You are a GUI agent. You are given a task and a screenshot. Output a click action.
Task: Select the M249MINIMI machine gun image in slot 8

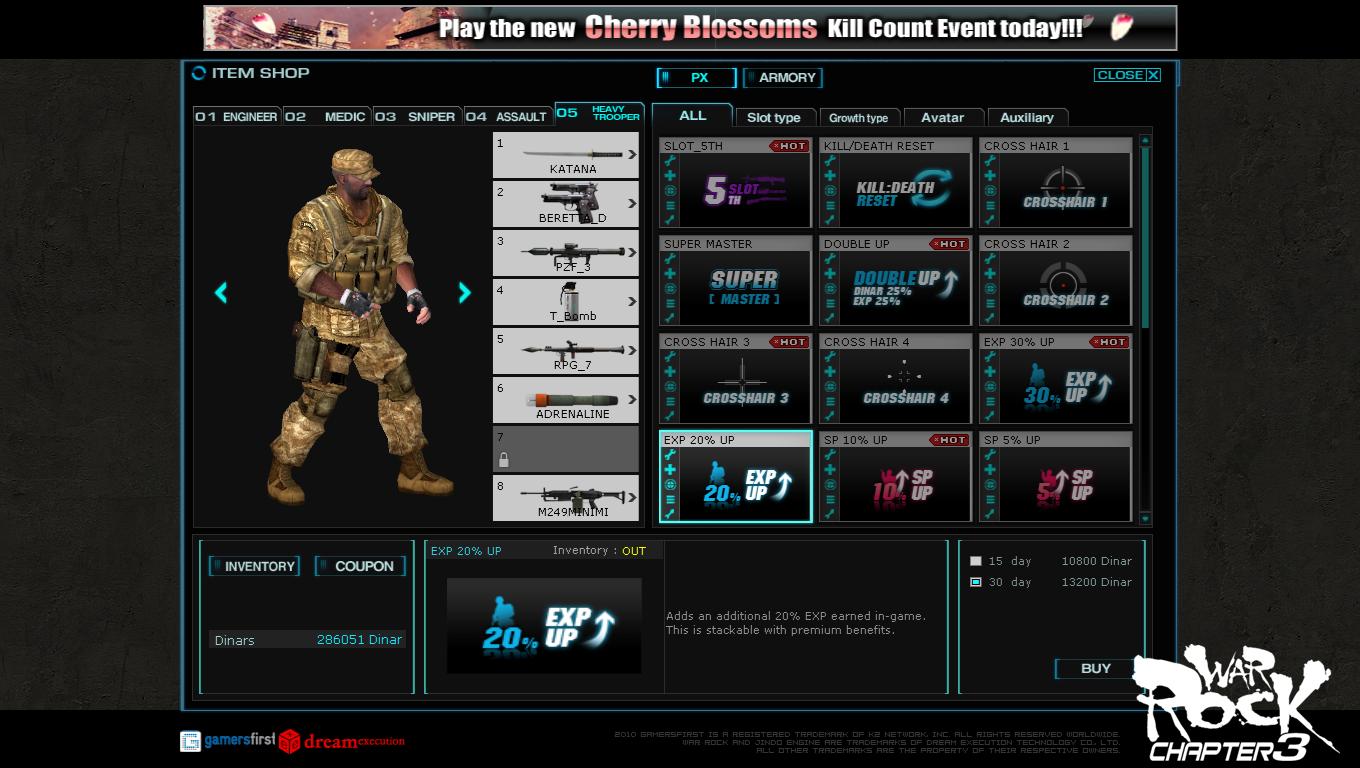pos(571,496)
